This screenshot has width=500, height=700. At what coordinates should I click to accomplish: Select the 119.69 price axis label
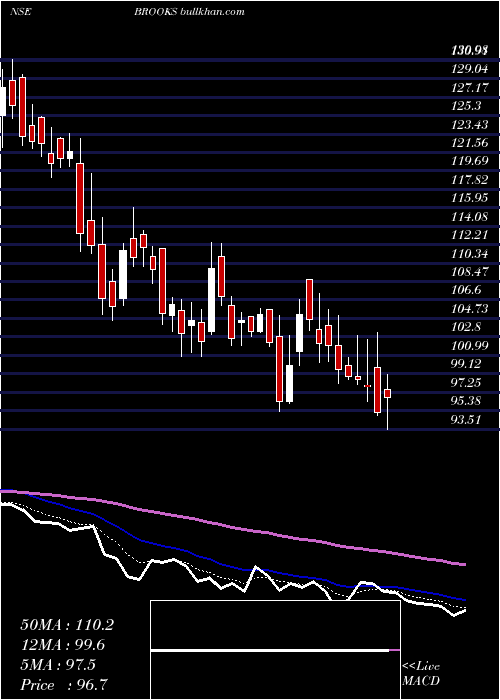point(470,161)
